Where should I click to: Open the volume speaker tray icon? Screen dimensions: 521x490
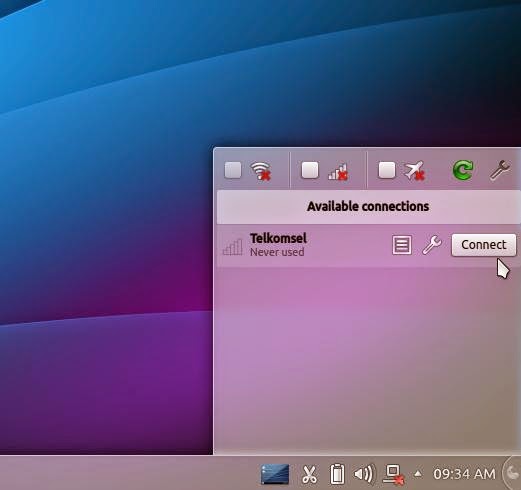point(364,474)
